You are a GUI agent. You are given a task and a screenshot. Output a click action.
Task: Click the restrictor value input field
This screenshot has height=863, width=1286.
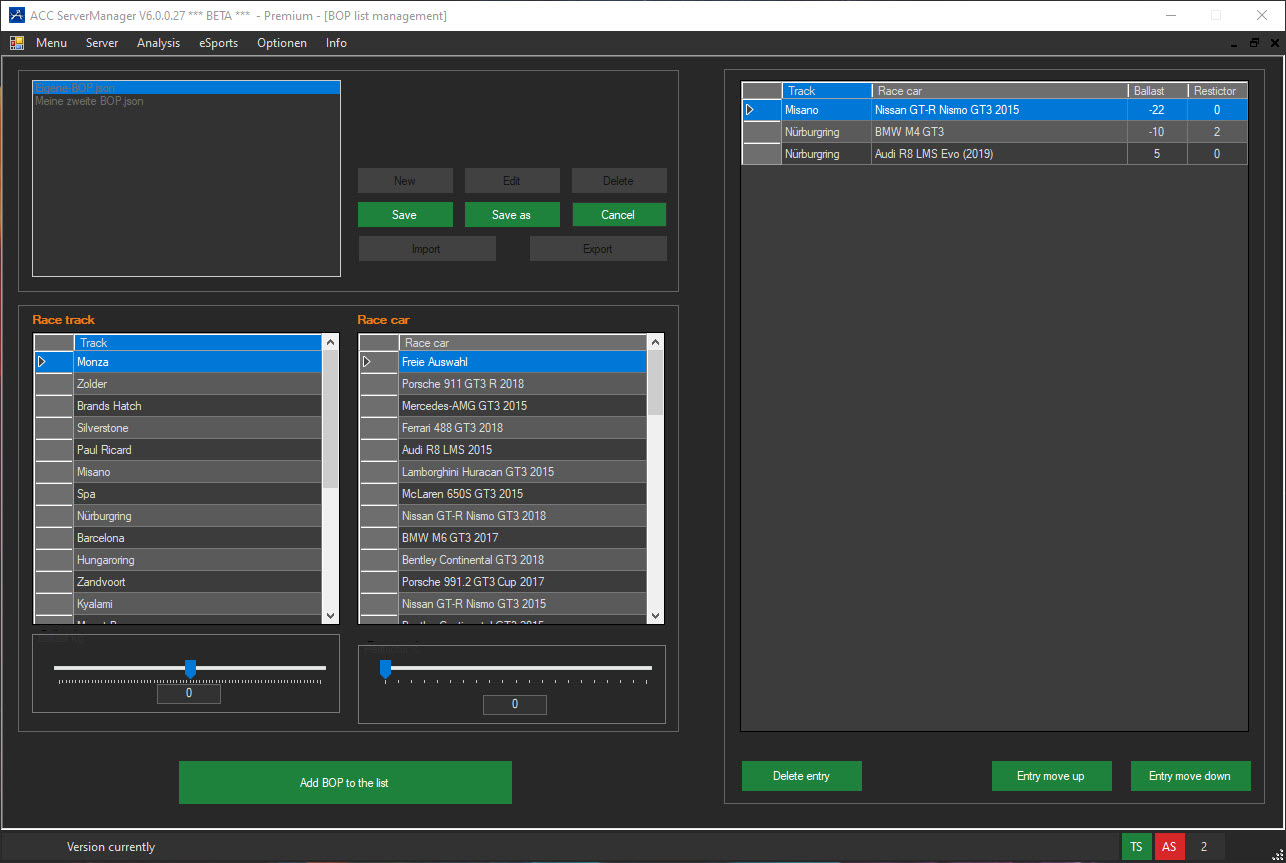(x=514, y=704)
